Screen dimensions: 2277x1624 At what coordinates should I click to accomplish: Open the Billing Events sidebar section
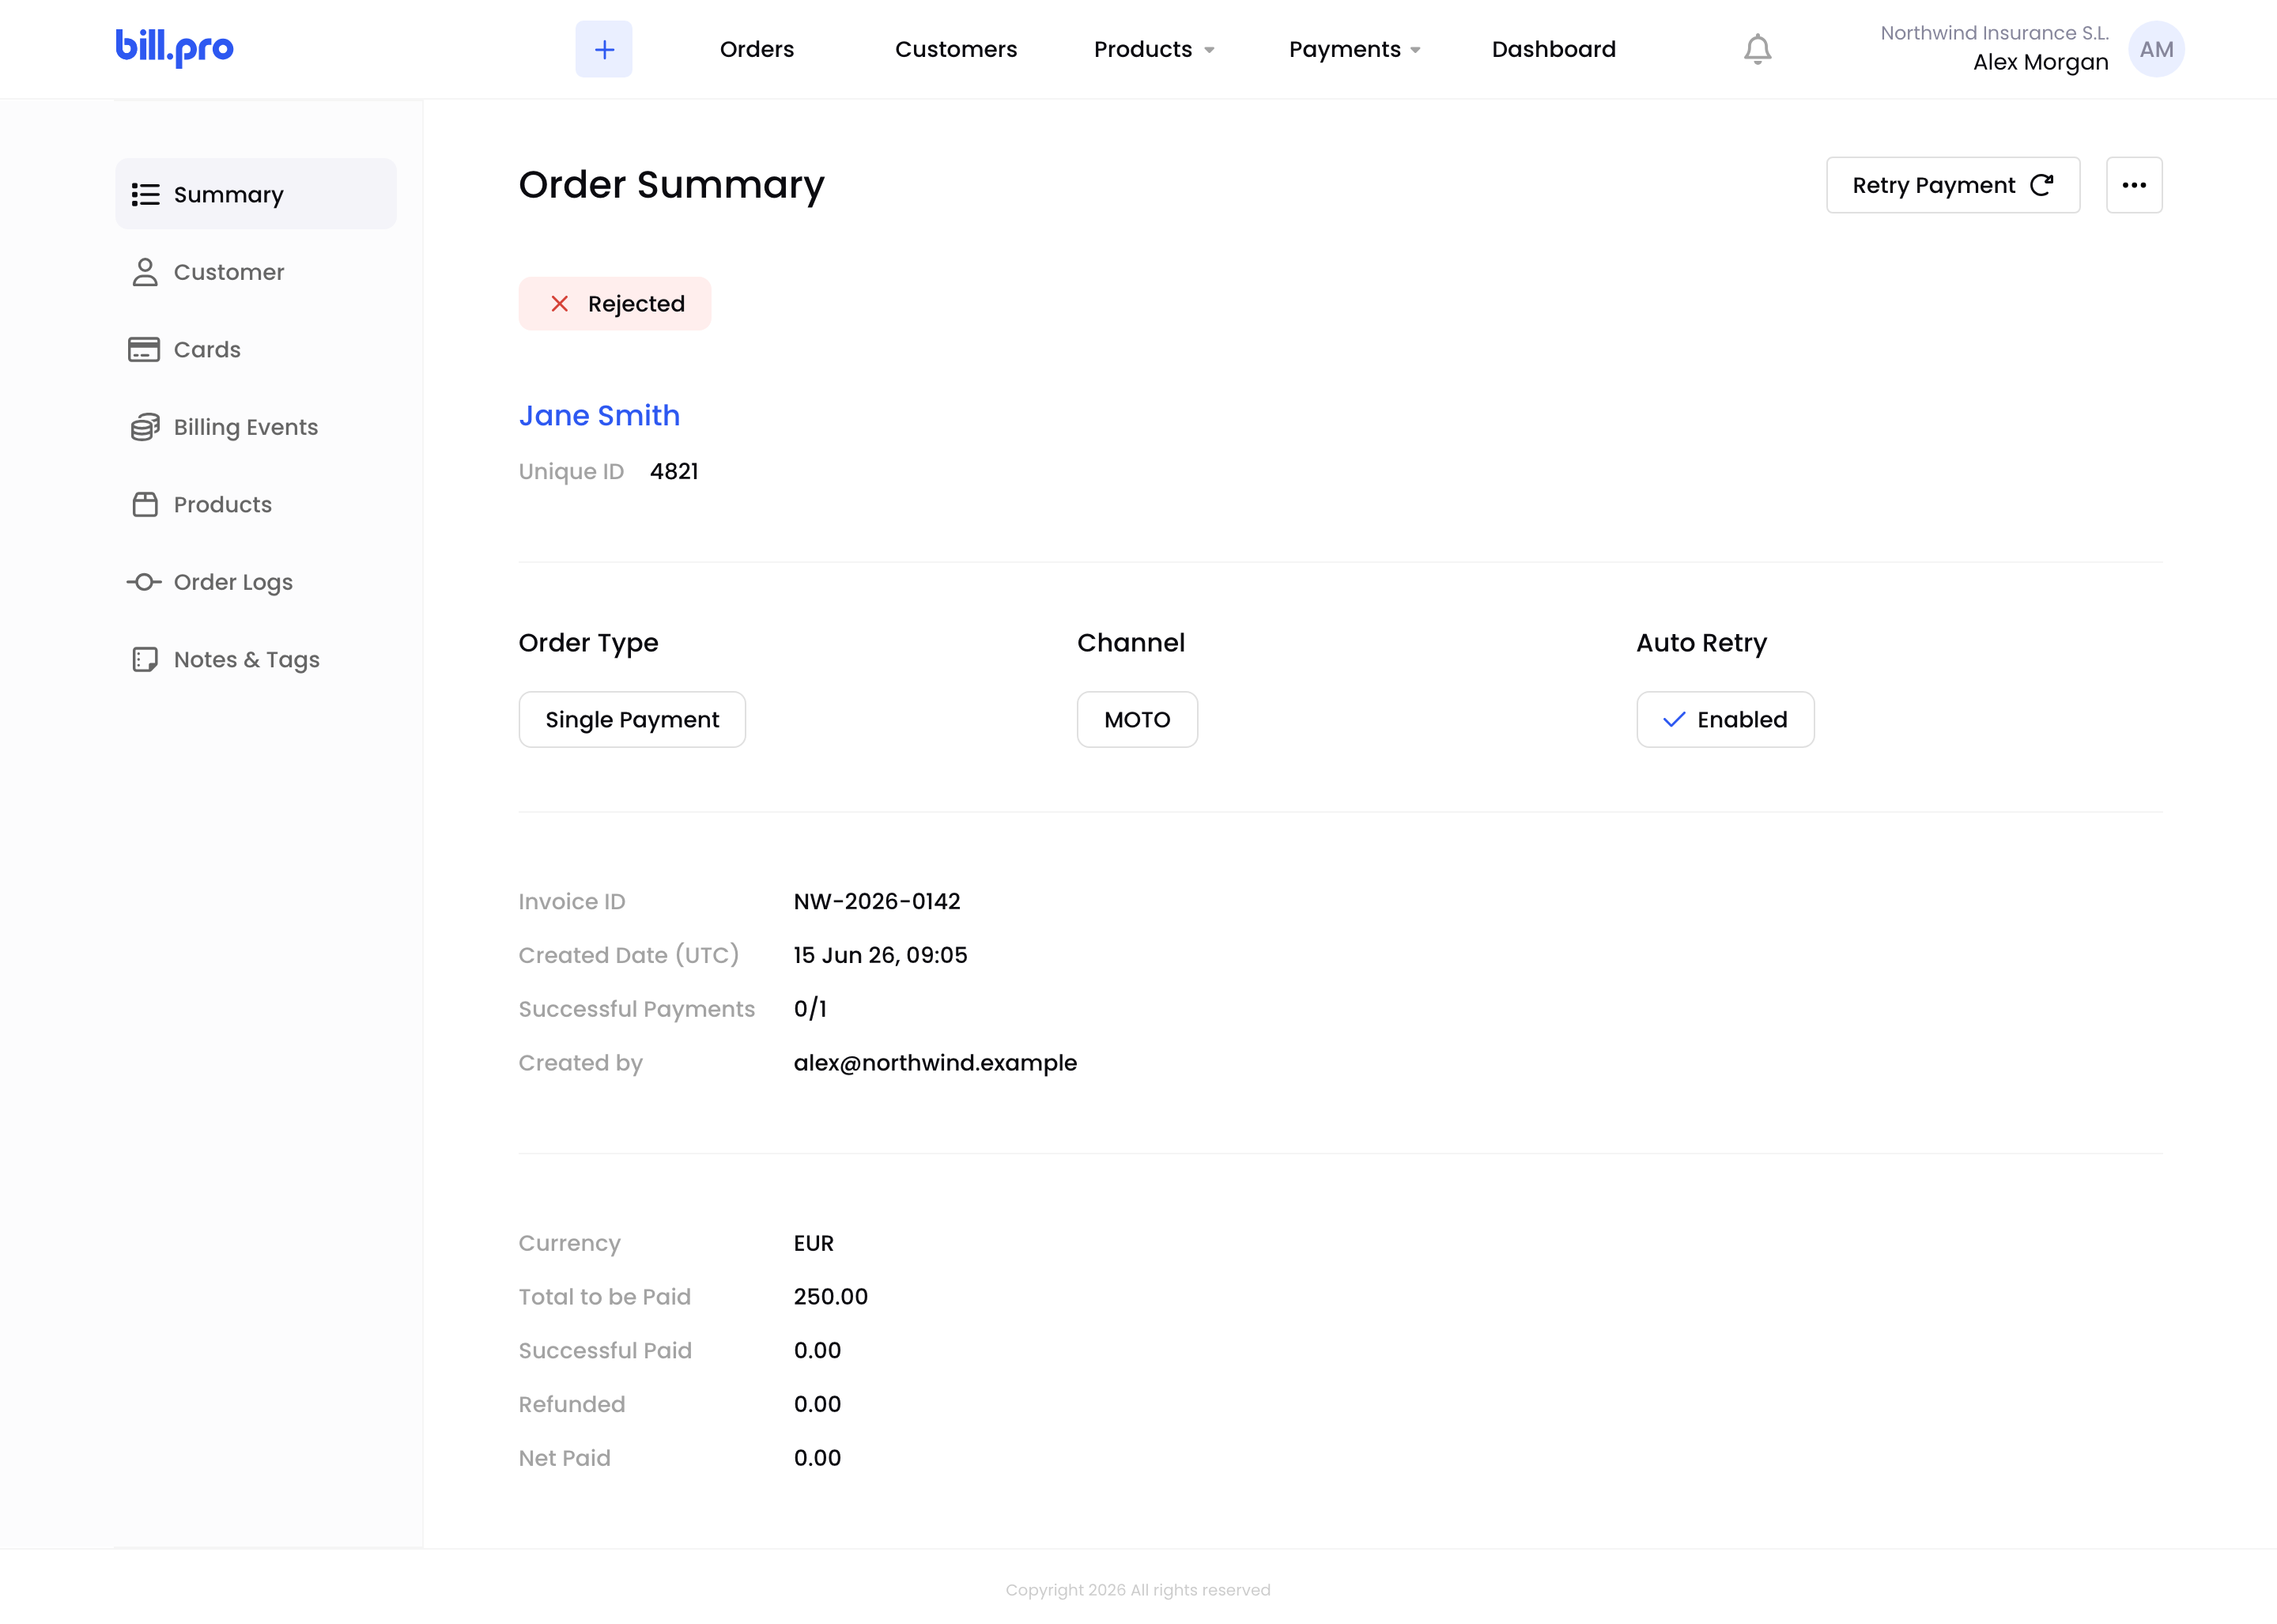pos(256,427)
